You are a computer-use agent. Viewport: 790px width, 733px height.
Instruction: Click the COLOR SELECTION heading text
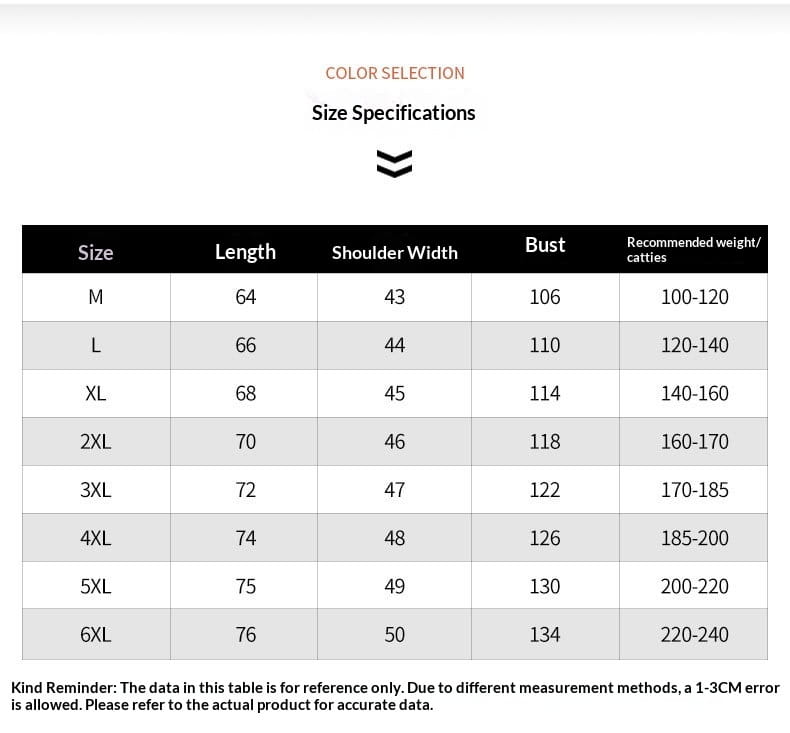pyautogui.click(x=394, y=74)
